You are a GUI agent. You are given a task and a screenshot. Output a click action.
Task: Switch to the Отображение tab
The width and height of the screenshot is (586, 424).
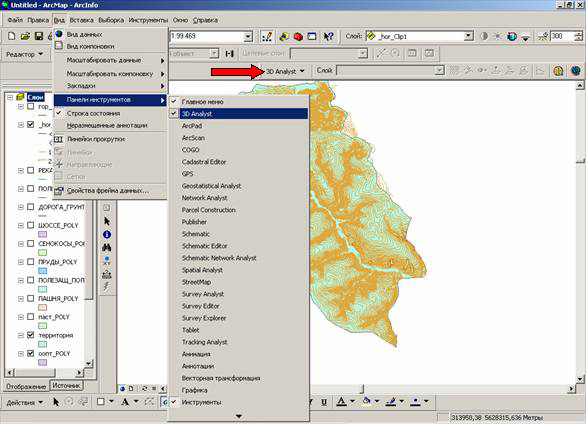click(x=26, y=386)
